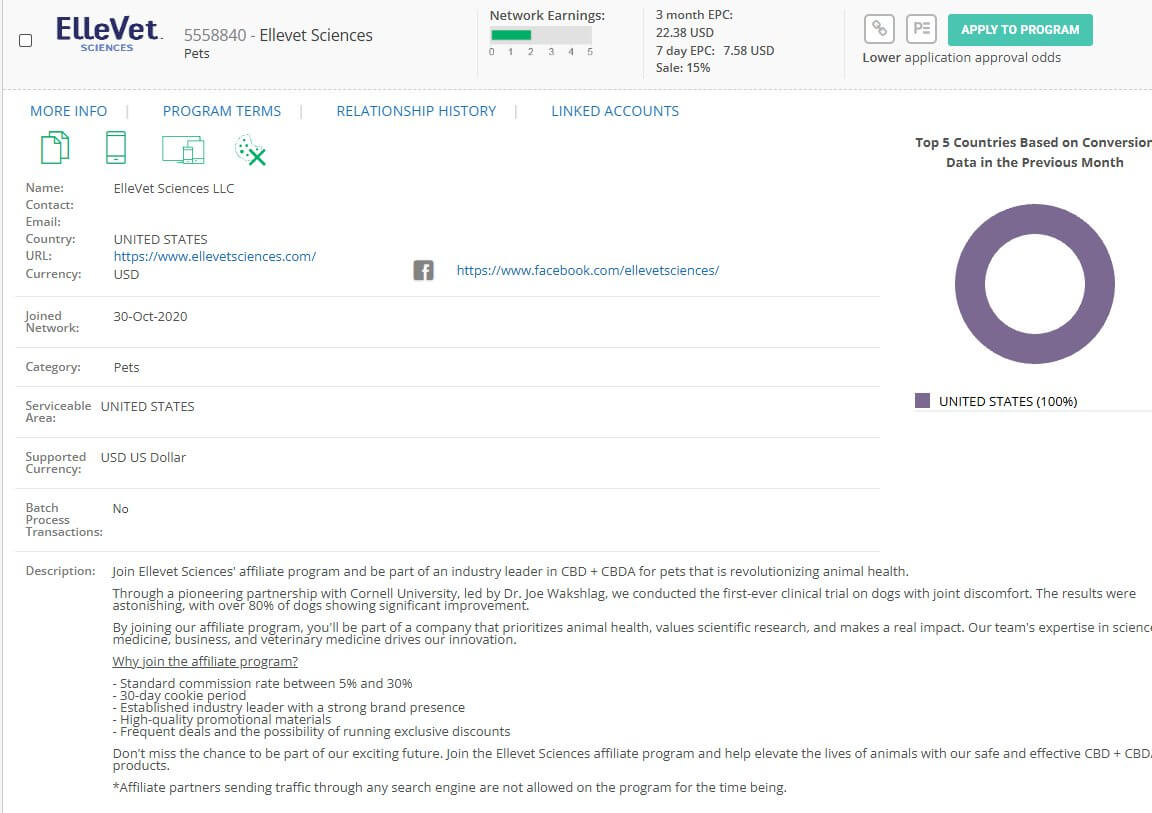Open the Ellevet Sciences Facebook page link

coord(588,270)
